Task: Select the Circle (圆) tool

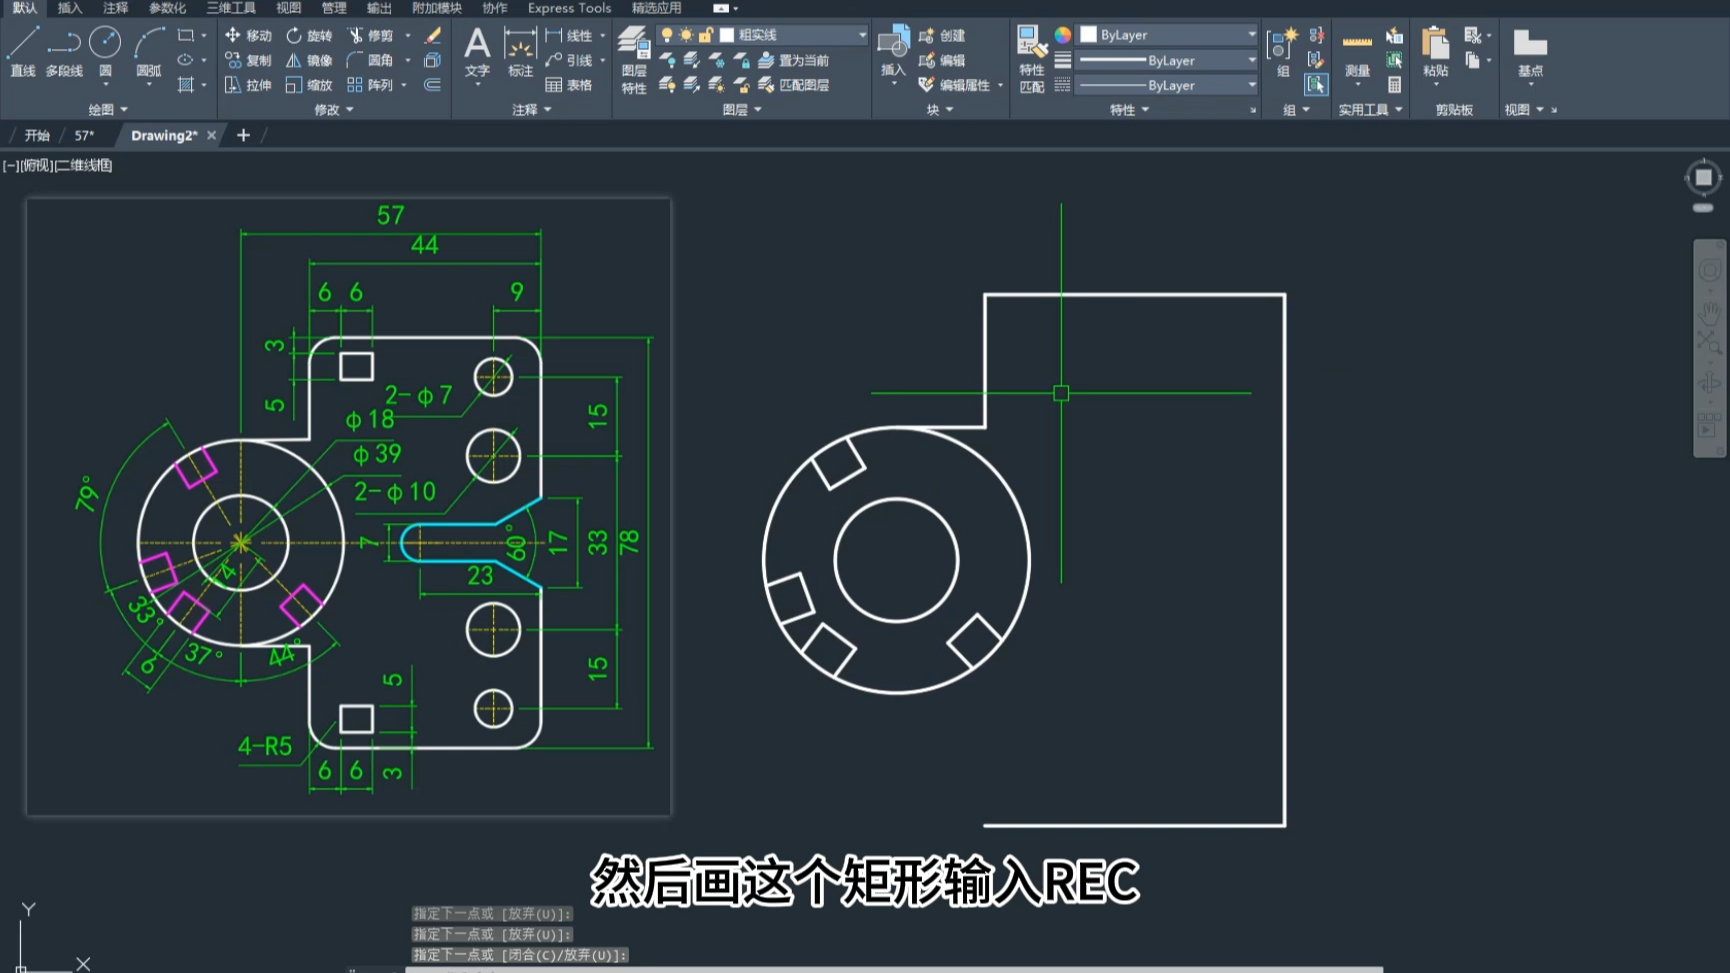Action: point(105,52)
